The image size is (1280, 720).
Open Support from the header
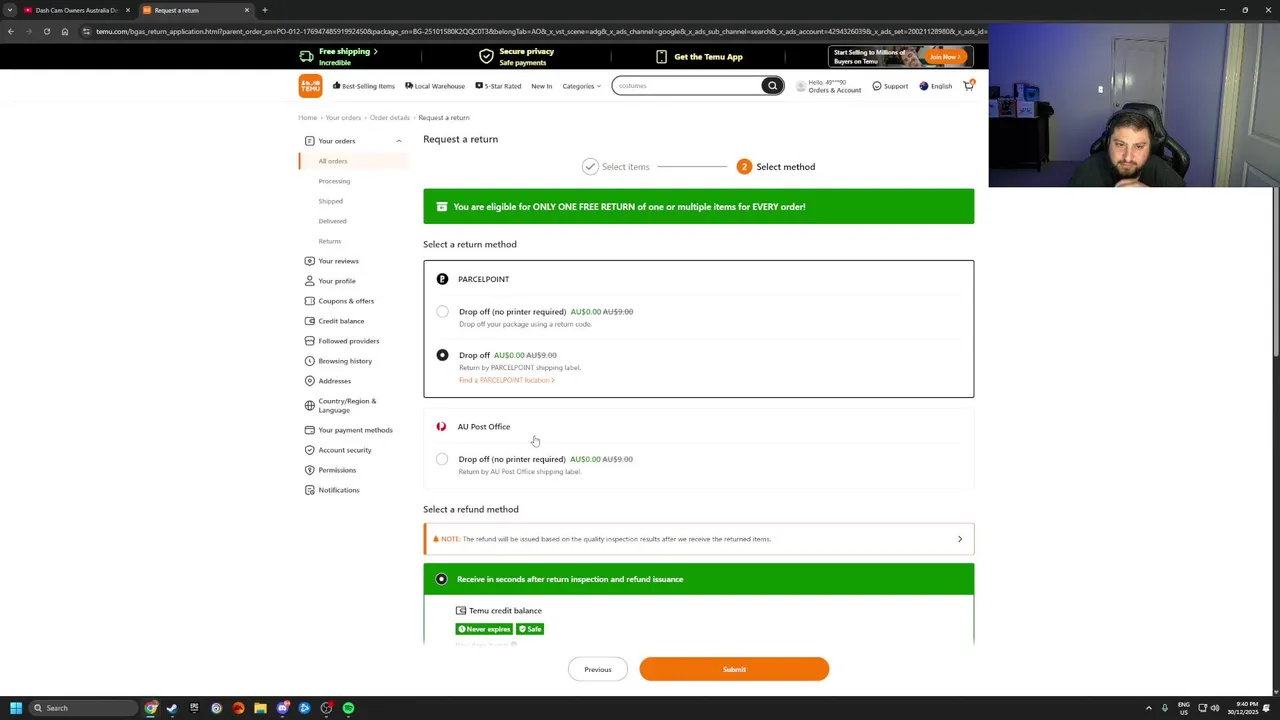pos(890,86)
